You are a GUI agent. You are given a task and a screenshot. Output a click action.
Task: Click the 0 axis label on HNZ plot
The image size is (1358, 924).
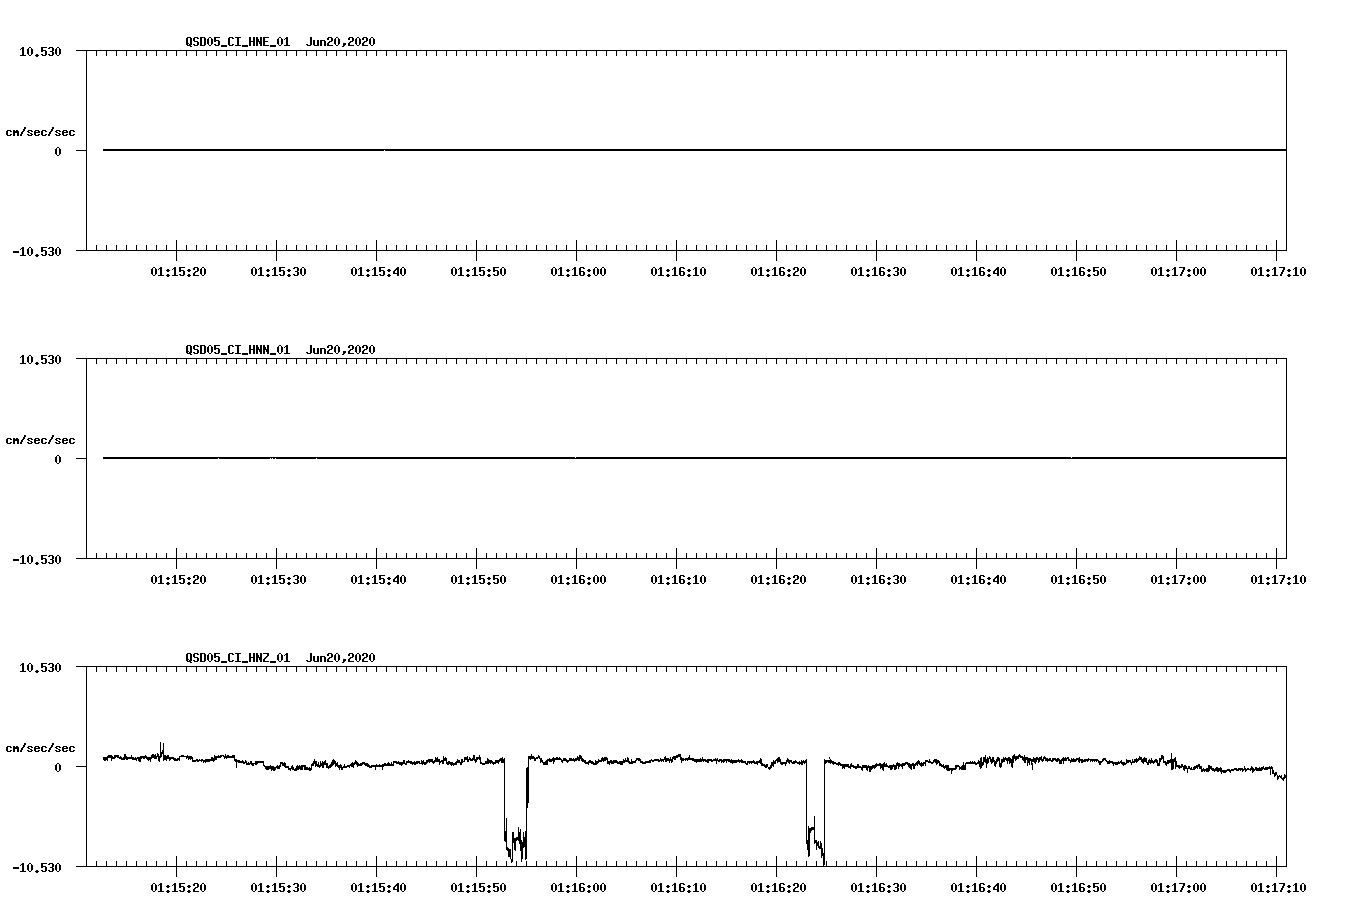pos(58,767)
